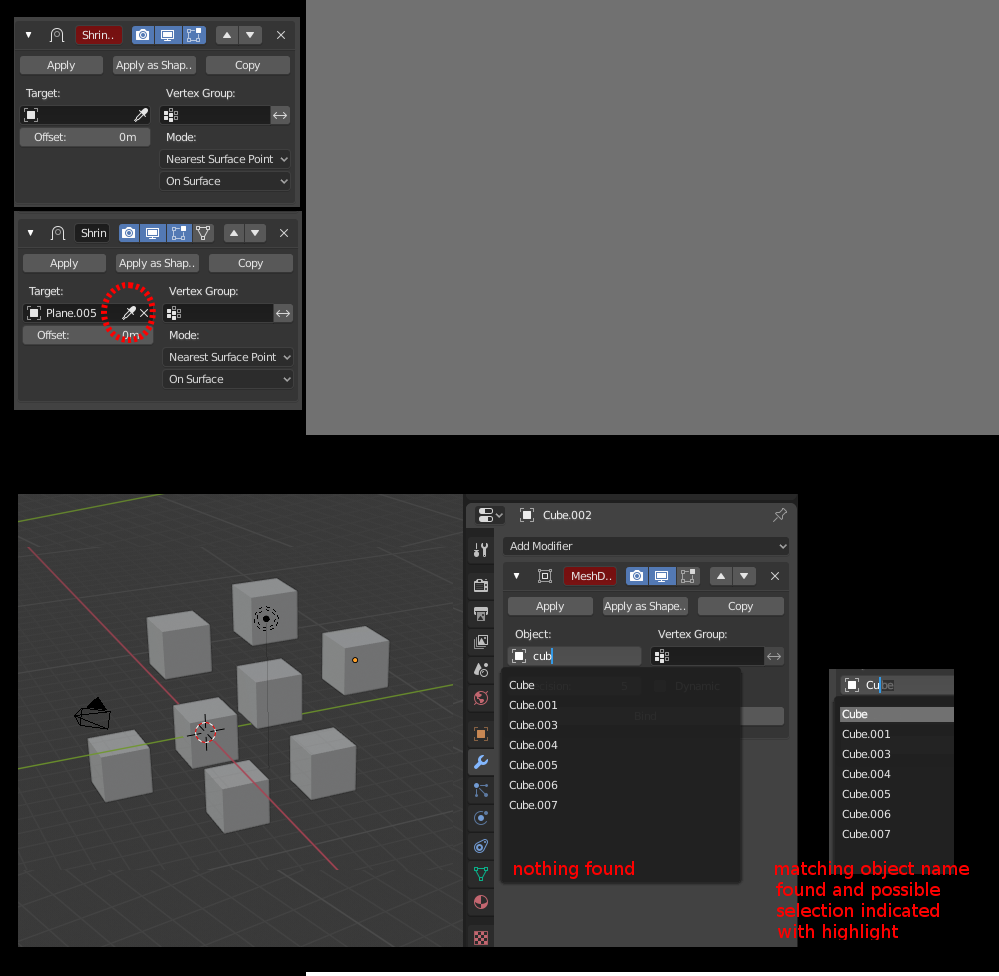Click the Offset slider below the Plane.005 target

coord(88,335)
